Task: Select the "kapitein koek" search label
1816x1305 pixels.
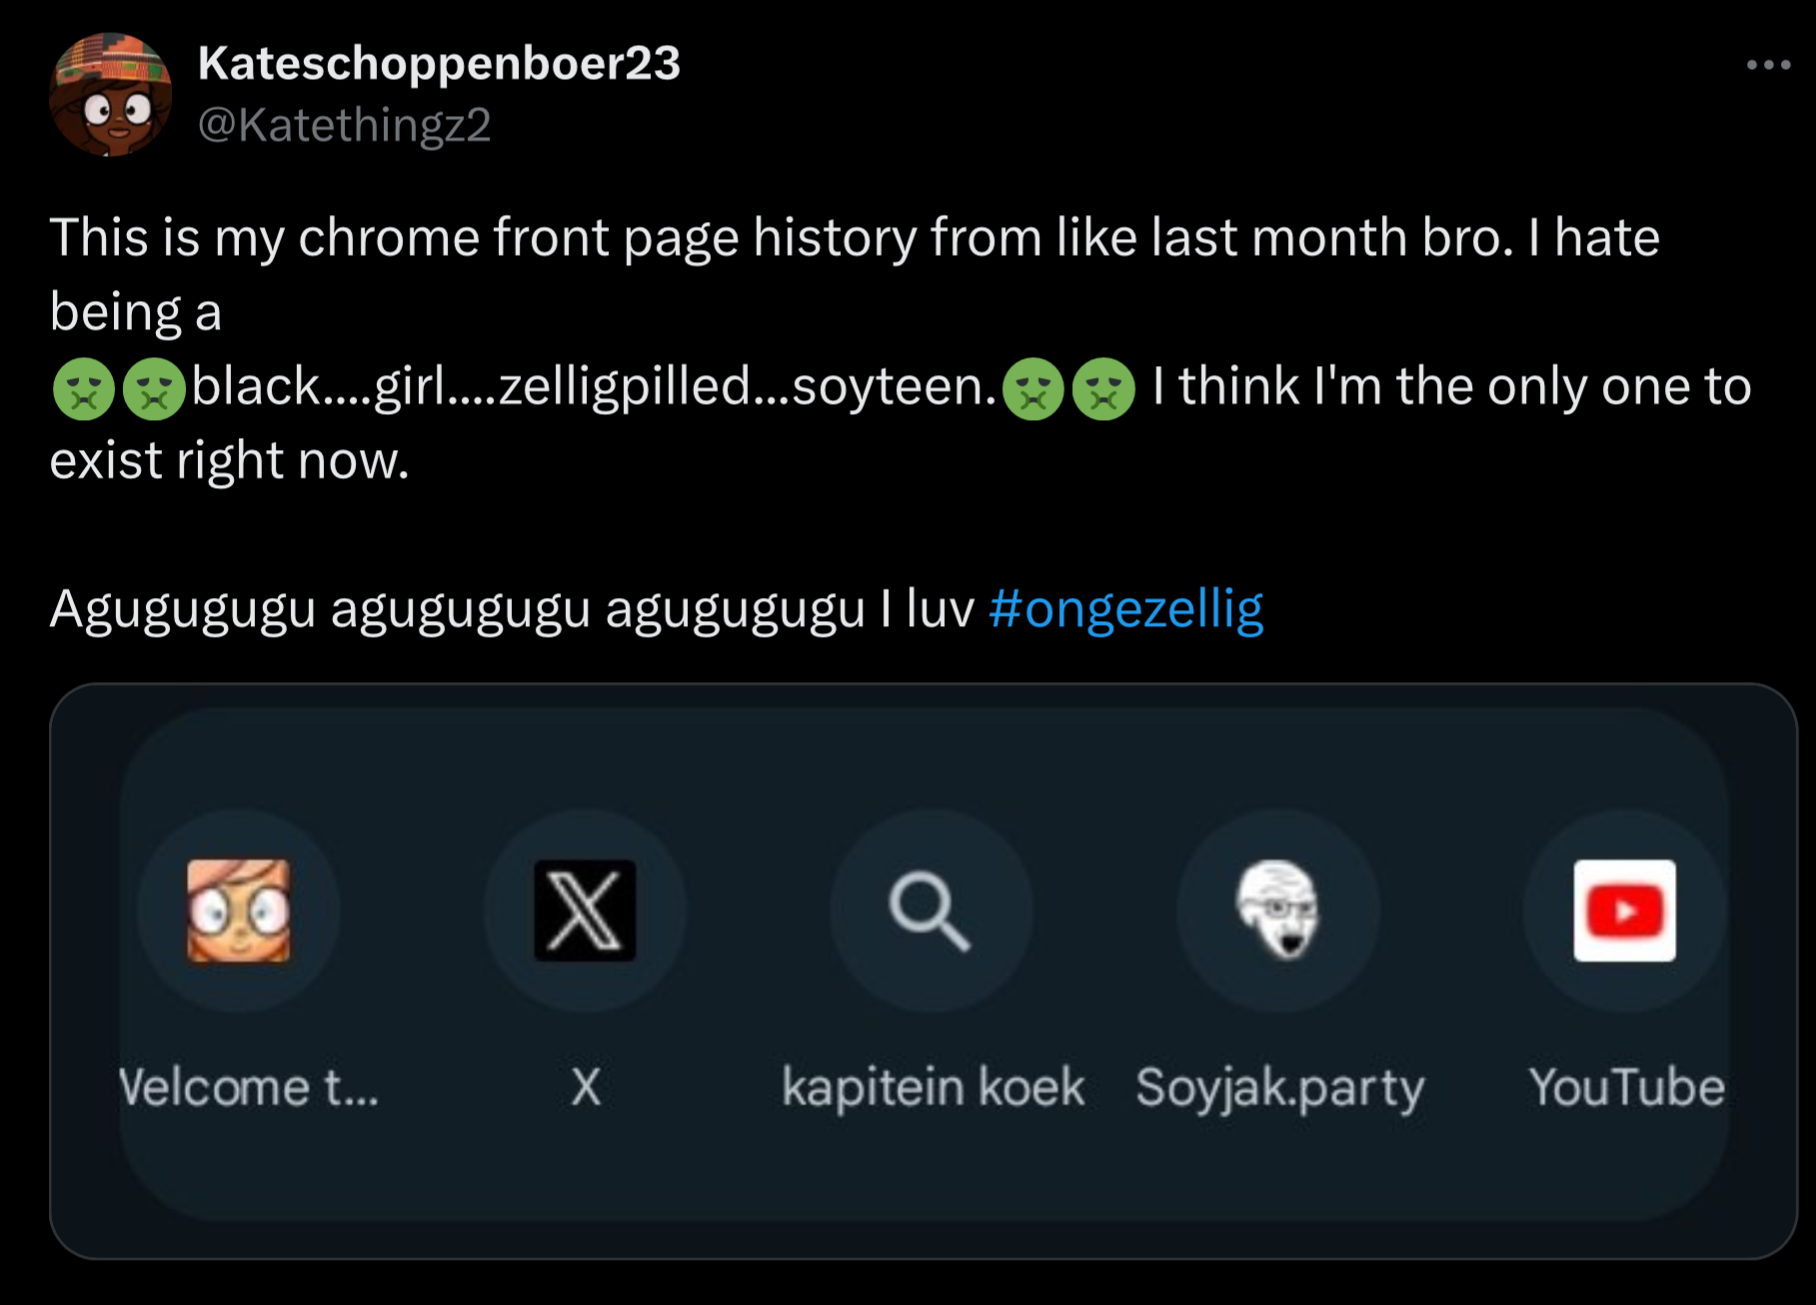Action: tap(933, 1087)
